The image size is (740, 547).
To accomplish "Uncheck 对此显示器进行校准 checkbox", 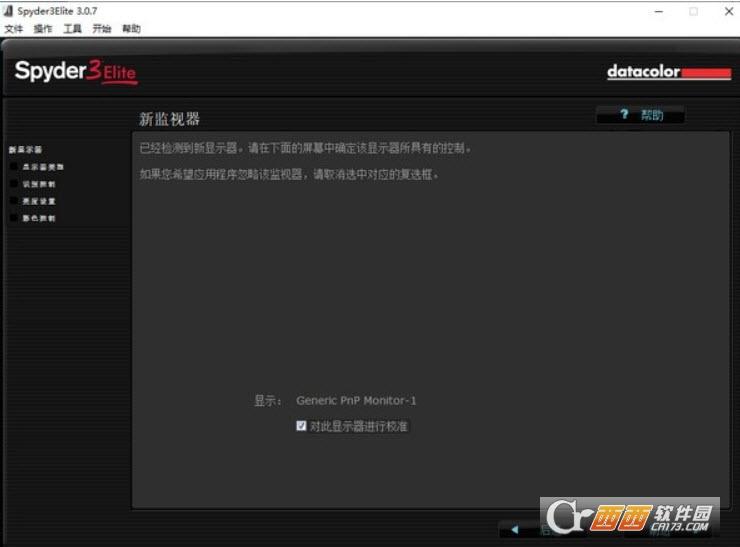I will pyautogui.click(x=301, y=426).
